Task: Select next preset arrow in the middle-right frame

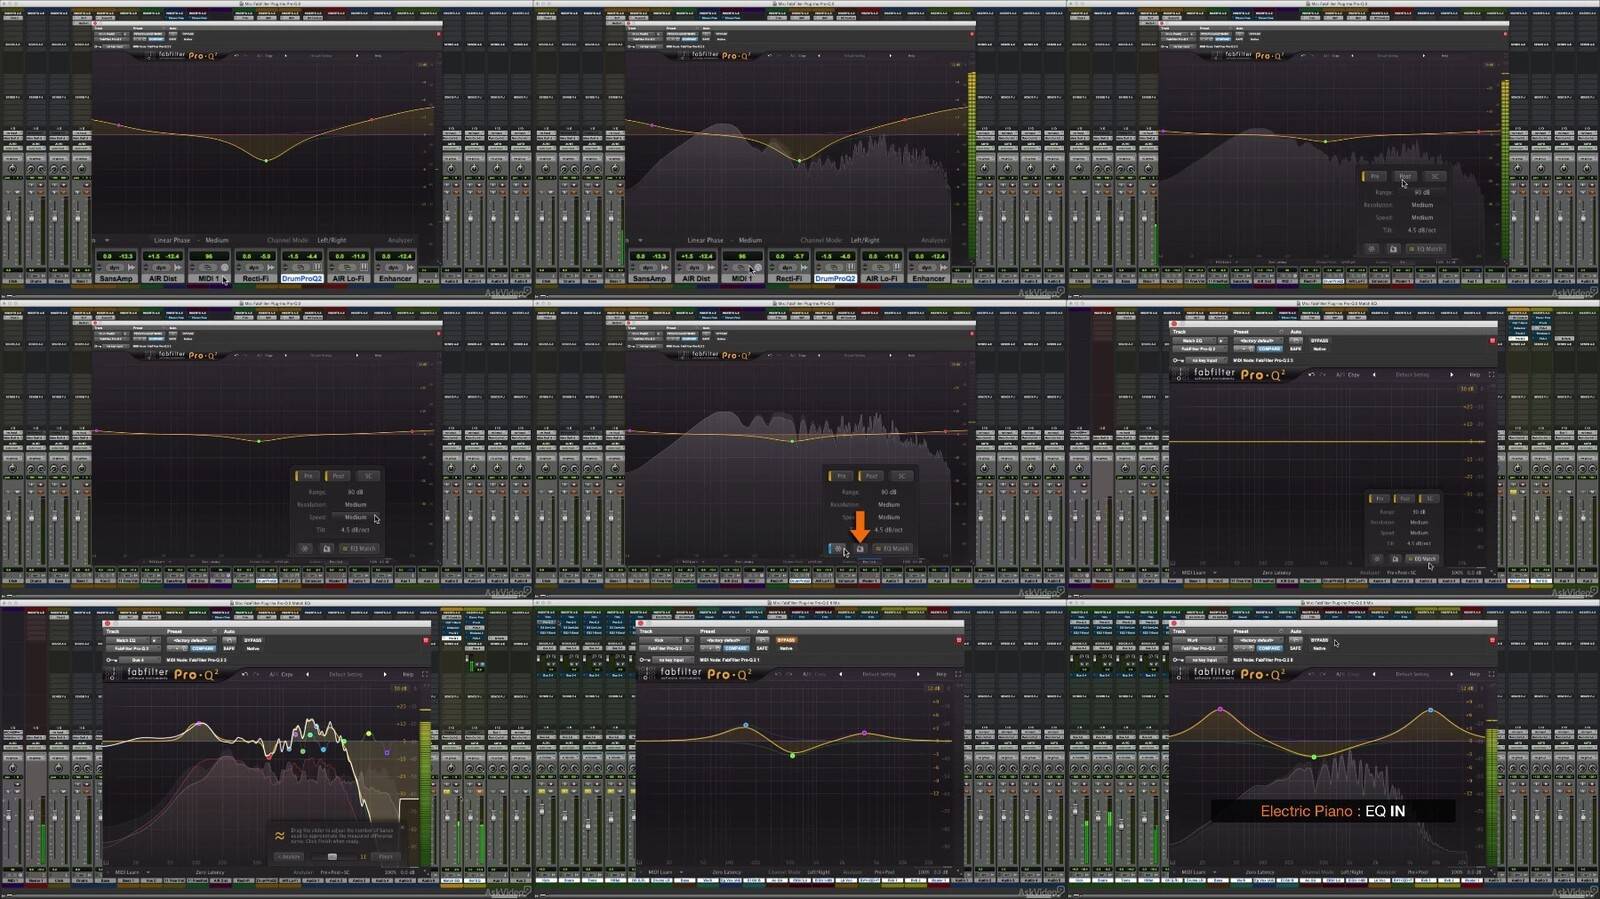Action: (x=1452, y=375)
